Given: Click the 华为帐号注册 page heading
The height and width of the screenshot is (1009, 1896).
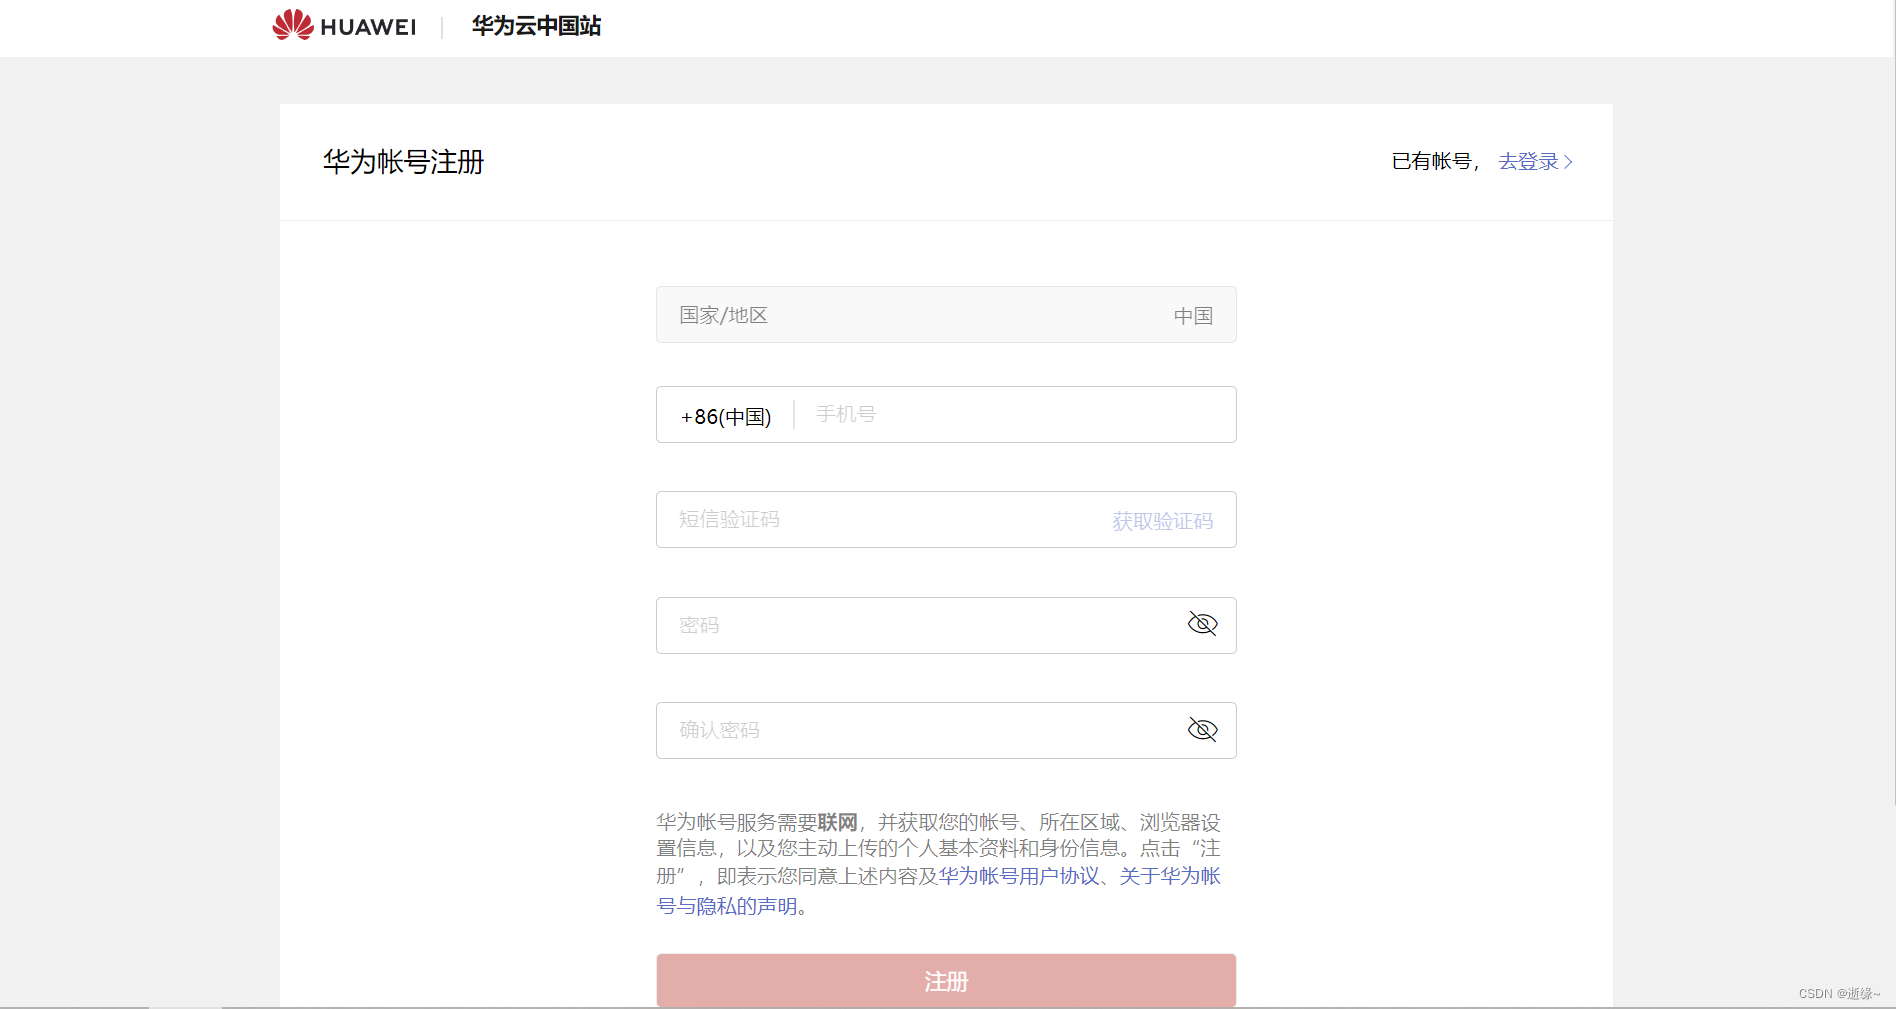Looking at the screenshot, I should click(403, 161).
